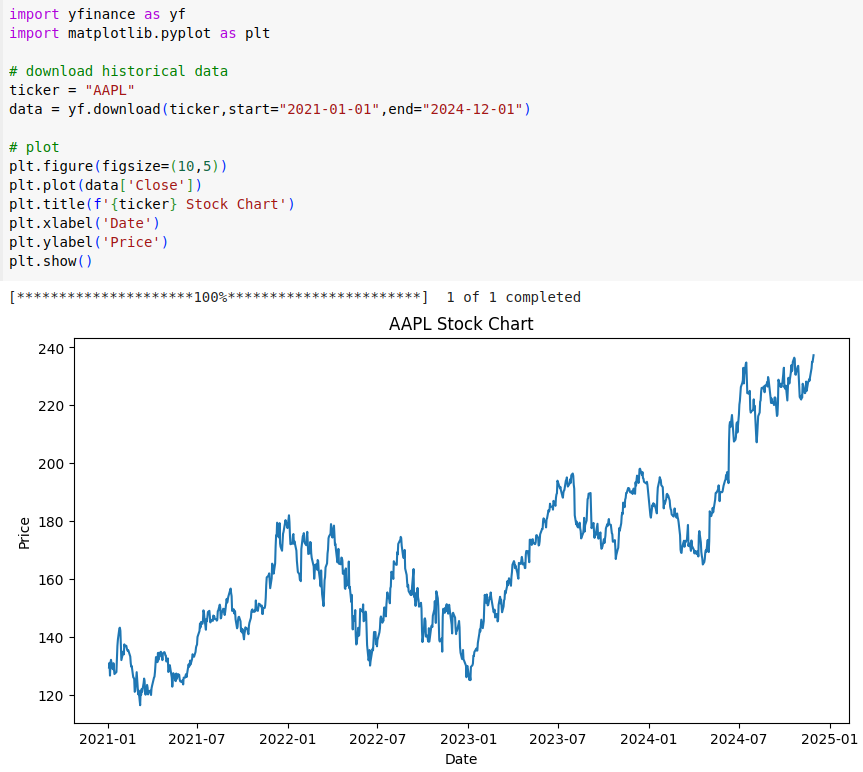
Task: Click the 160 y-axis tick label
Action: point(51,581)
